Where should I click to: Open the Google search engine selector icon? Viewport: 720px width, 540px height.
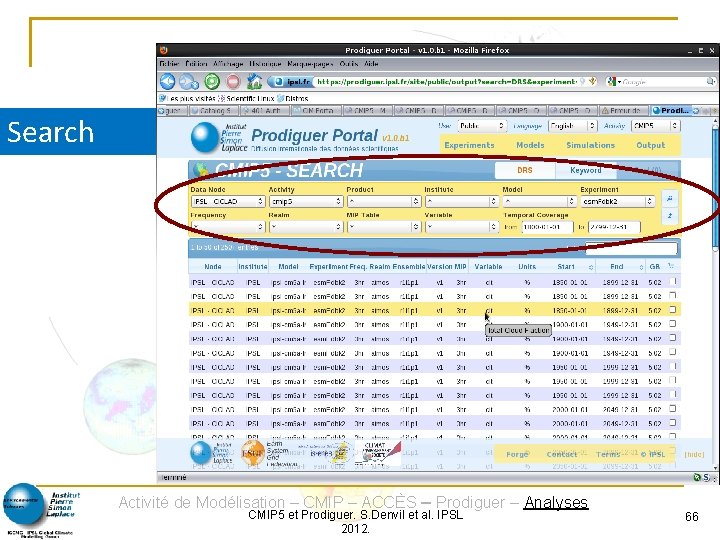point(611,82)
